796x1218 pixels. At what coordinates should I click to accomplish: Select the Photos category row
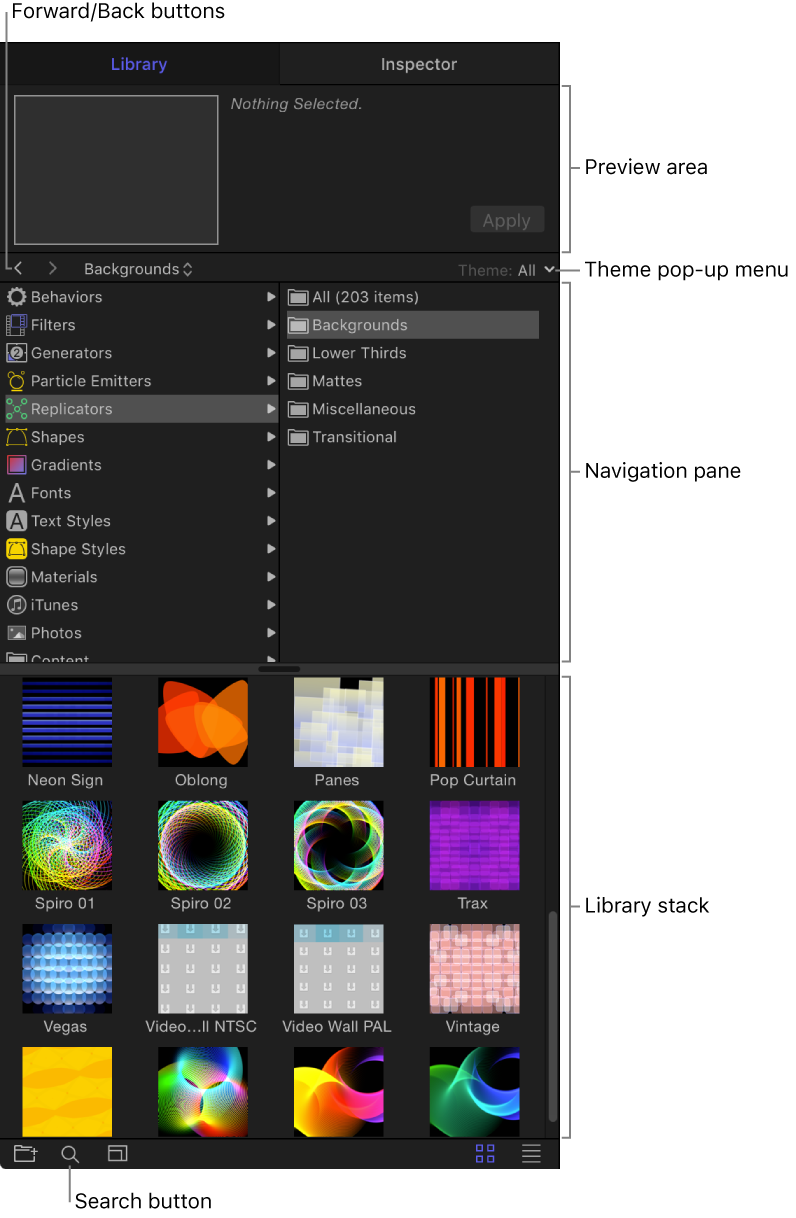coord(140,633)
